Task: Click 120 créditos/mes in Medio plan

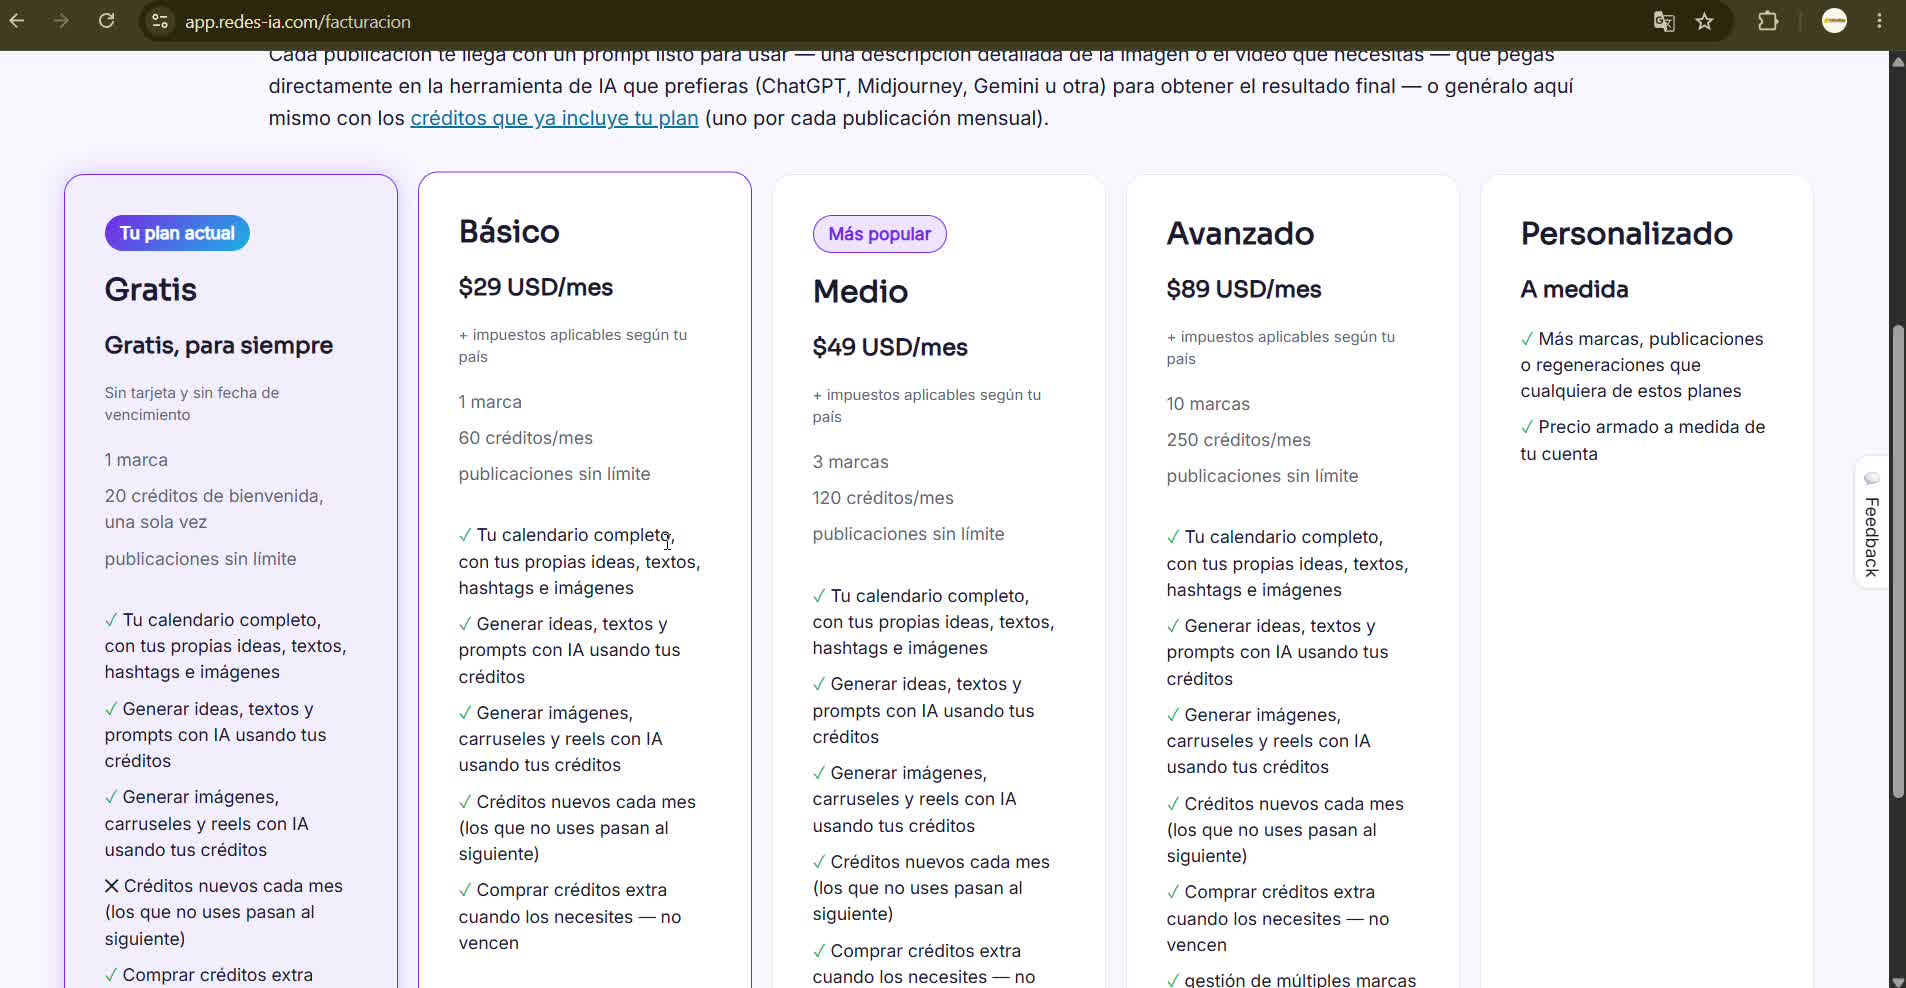Action: tap(882, 498)
